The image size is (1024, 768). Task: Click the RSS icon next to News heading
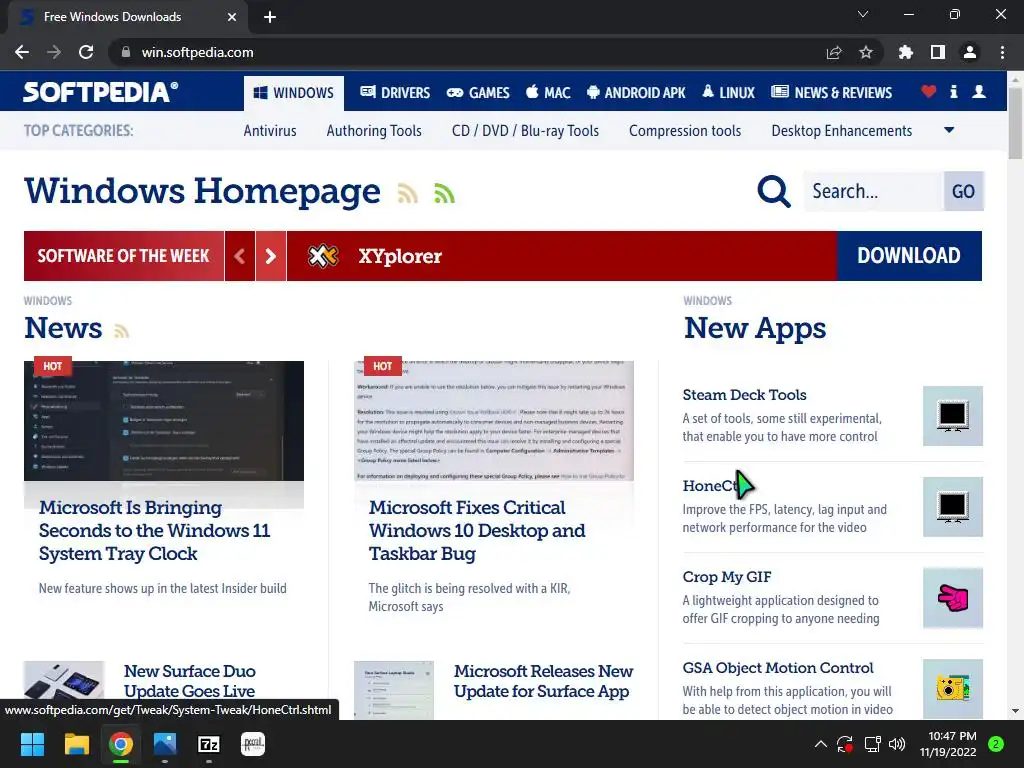coord(121,331)
